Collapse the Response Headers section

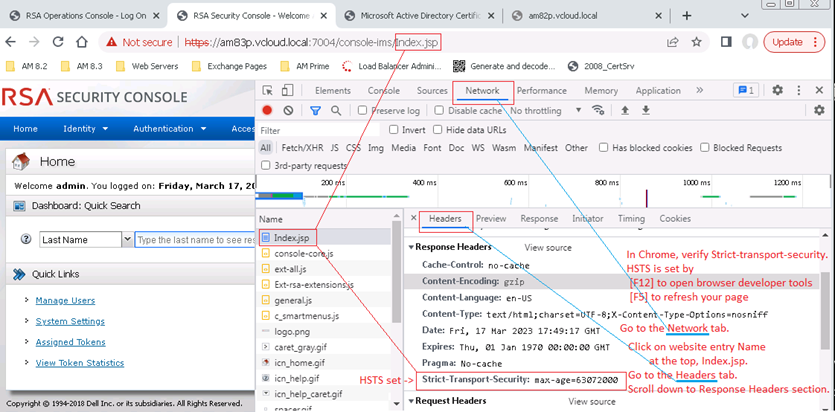click(412, 247)
